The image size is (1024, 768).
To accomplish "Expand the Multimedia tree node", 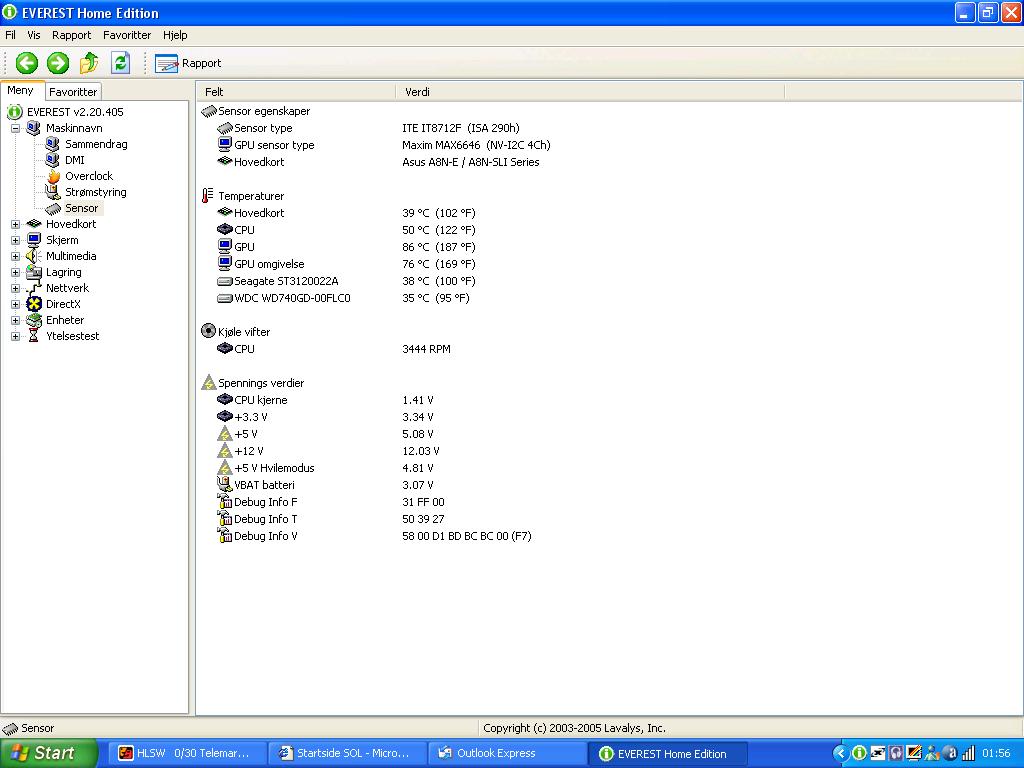I will click(16, 256).
